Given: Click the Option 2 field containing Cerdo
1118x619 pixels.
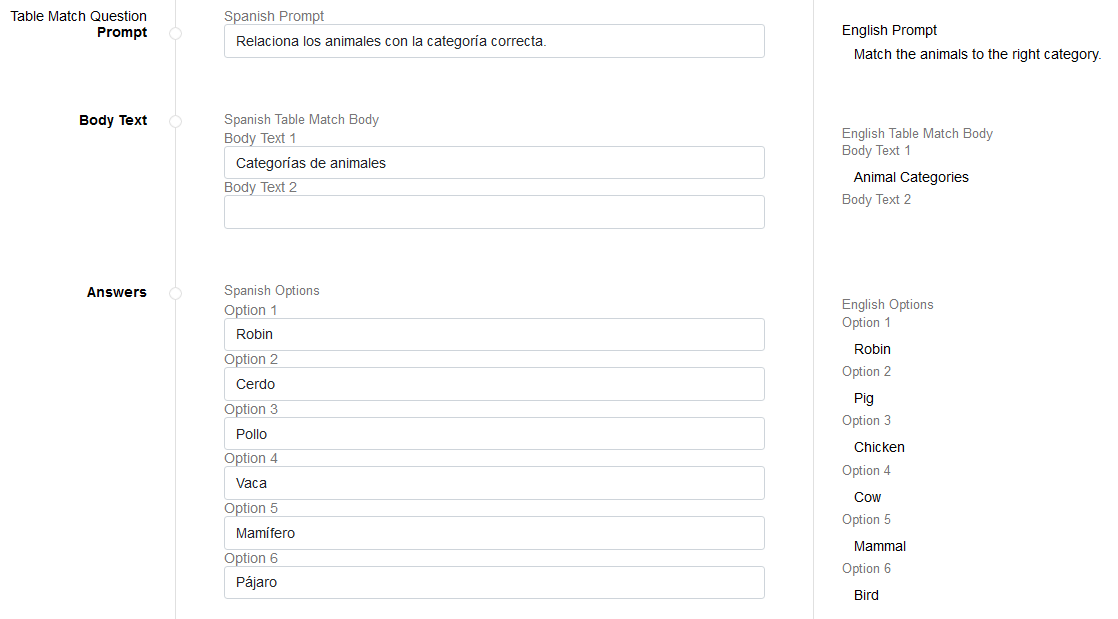Looking at the screenshot, I should [494, 384].
